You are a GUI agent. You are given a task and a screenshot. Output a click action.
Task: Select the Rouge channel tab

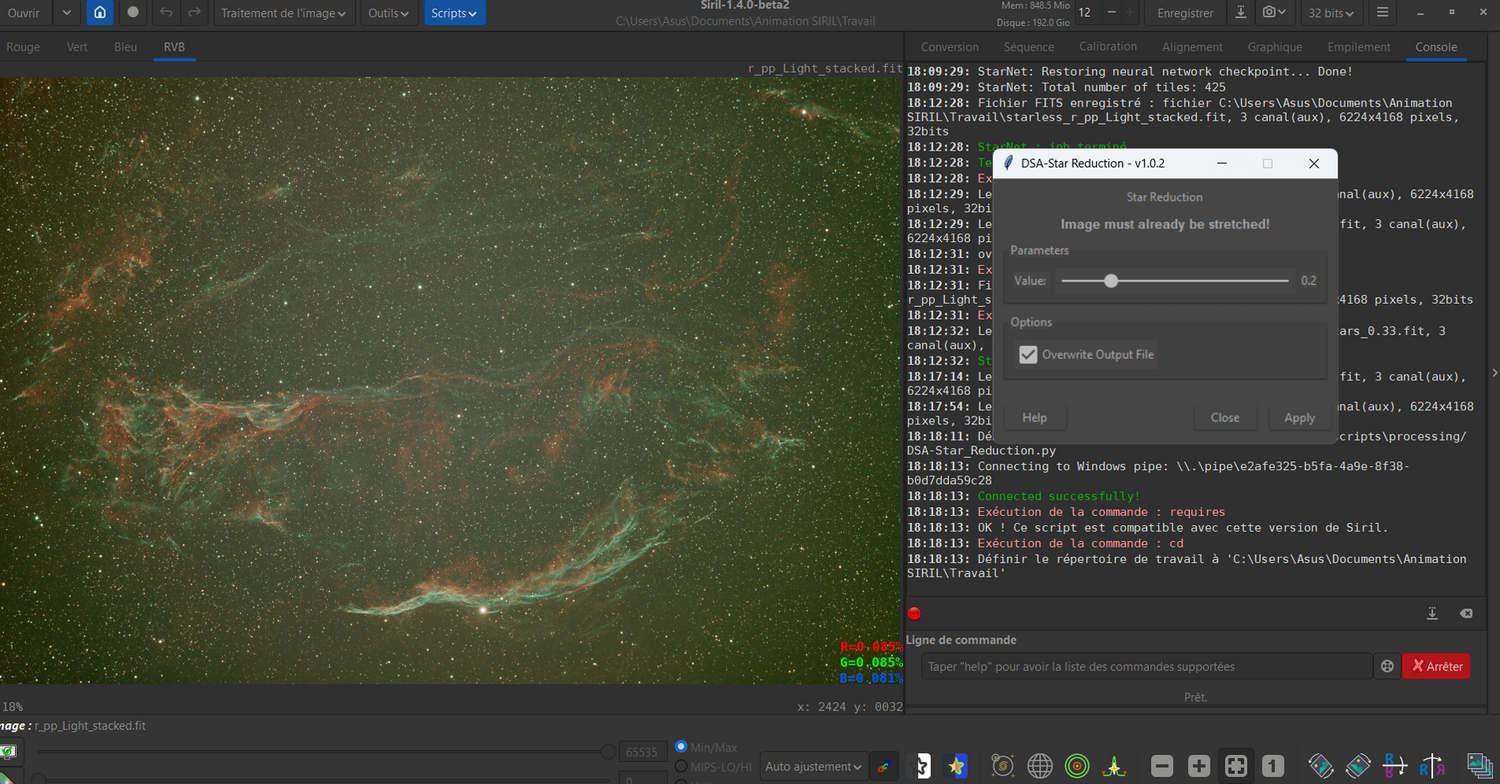[x=23, y=47]
